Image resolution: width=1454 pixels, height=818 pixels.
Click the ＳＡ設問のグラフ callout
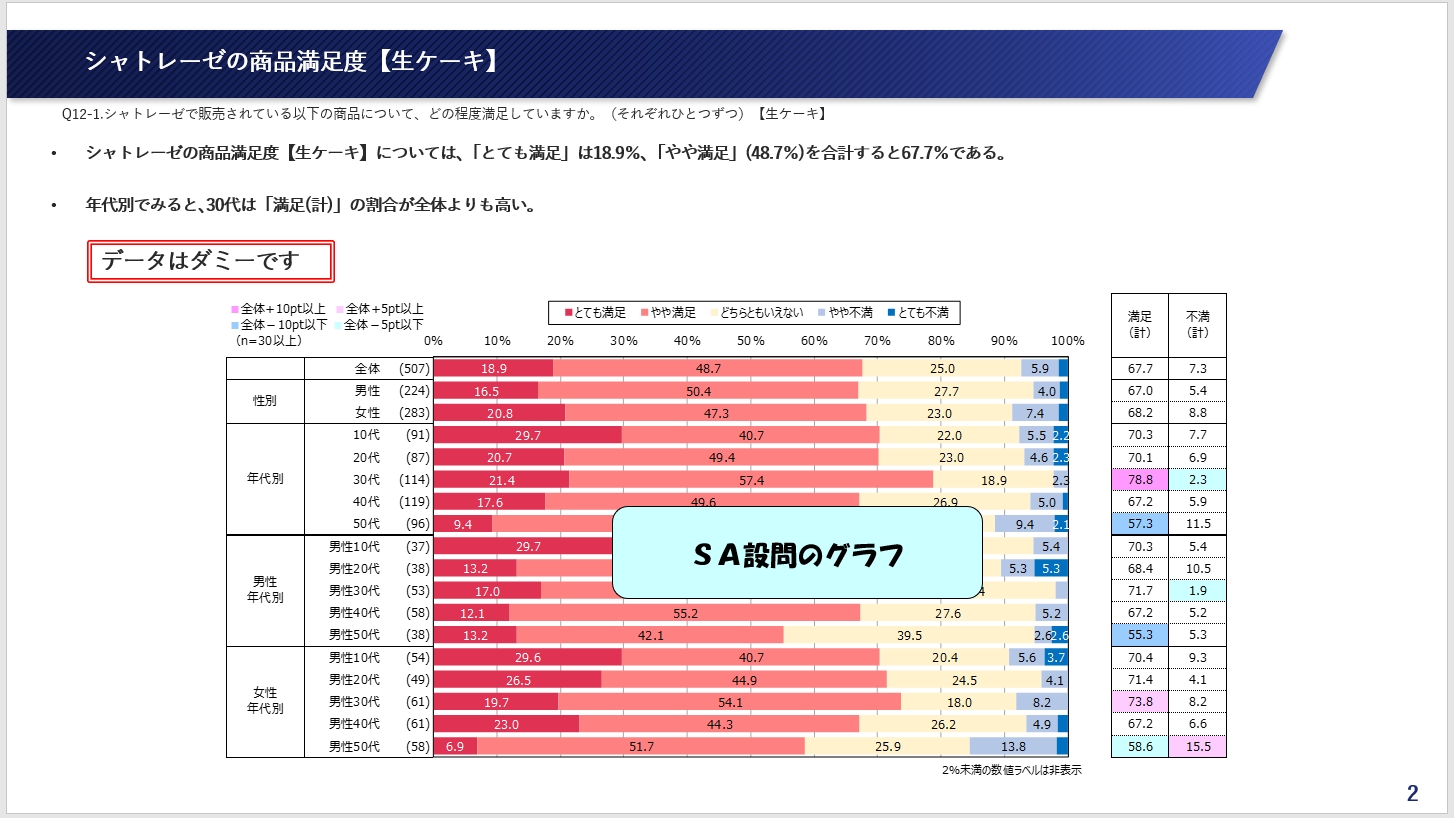point(797,553)
